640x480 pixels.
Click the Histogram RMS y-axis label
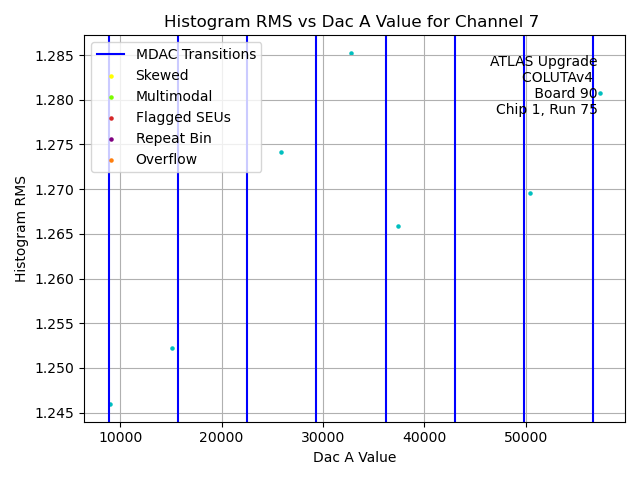[x=21, y=229]
